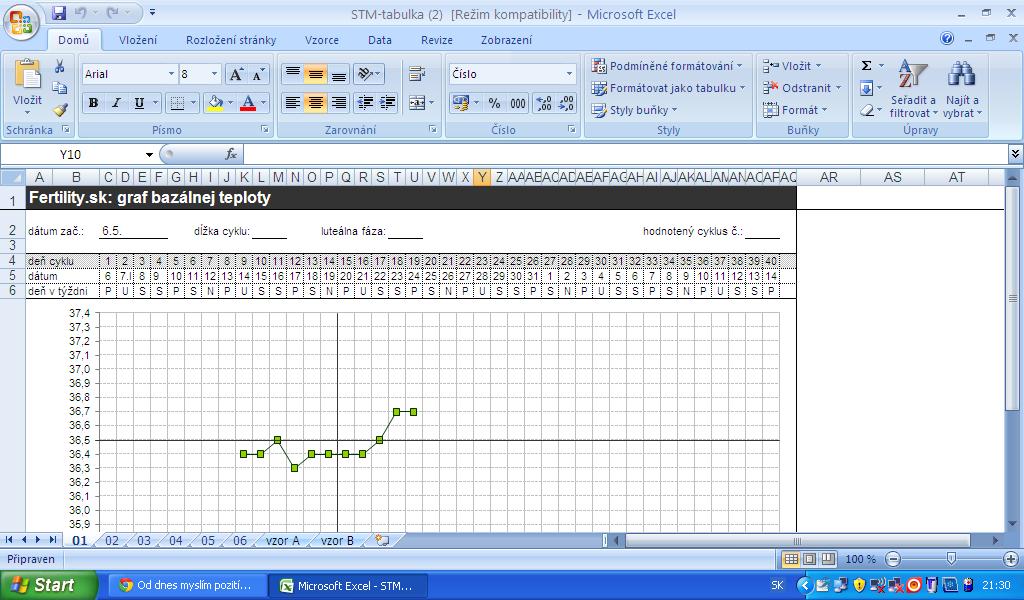Toggle center horizontal alignment

click(x=315, y=103)
